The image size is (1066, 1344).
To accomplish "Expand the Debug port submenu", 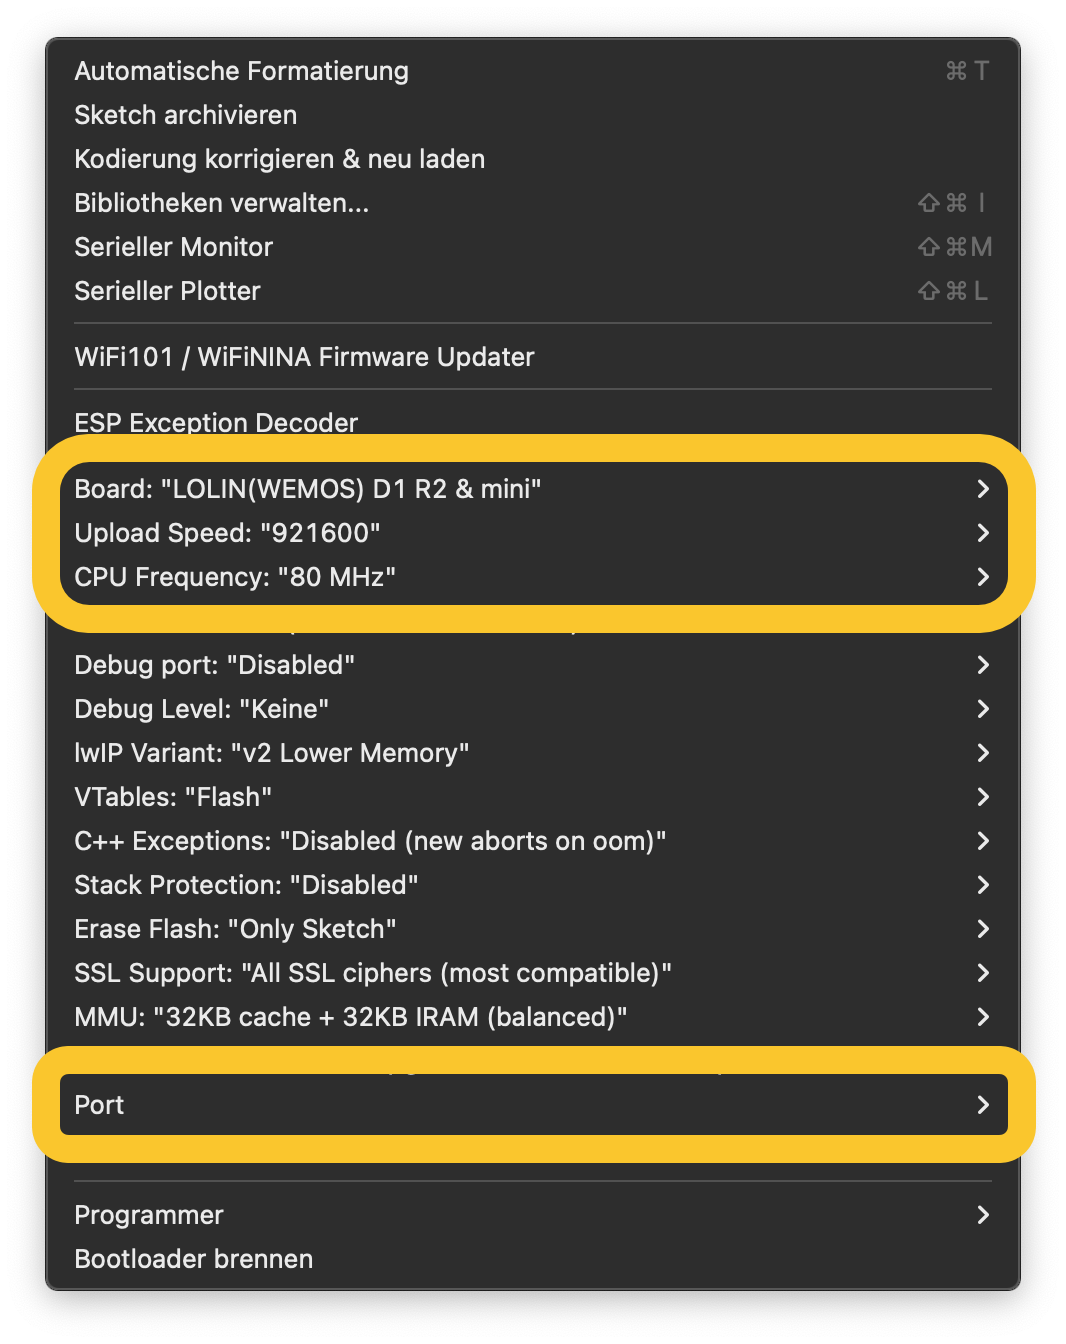I will point(214,665).
